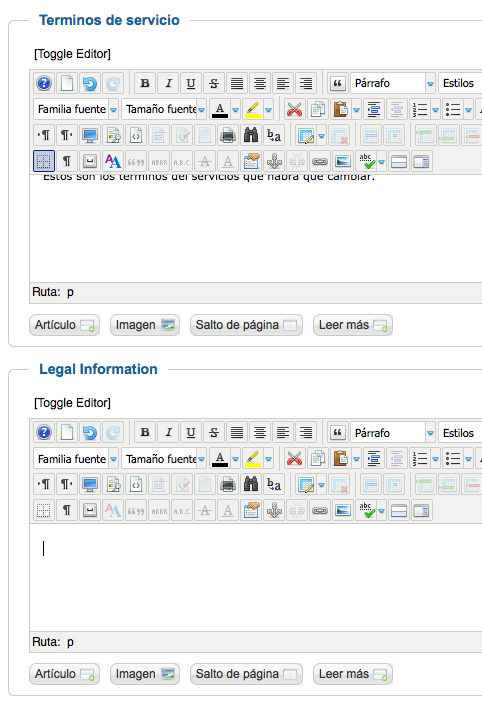Click the binoculars Find icon in the top editor
This screenshot has height=705, width=482.
click(251, 135)
